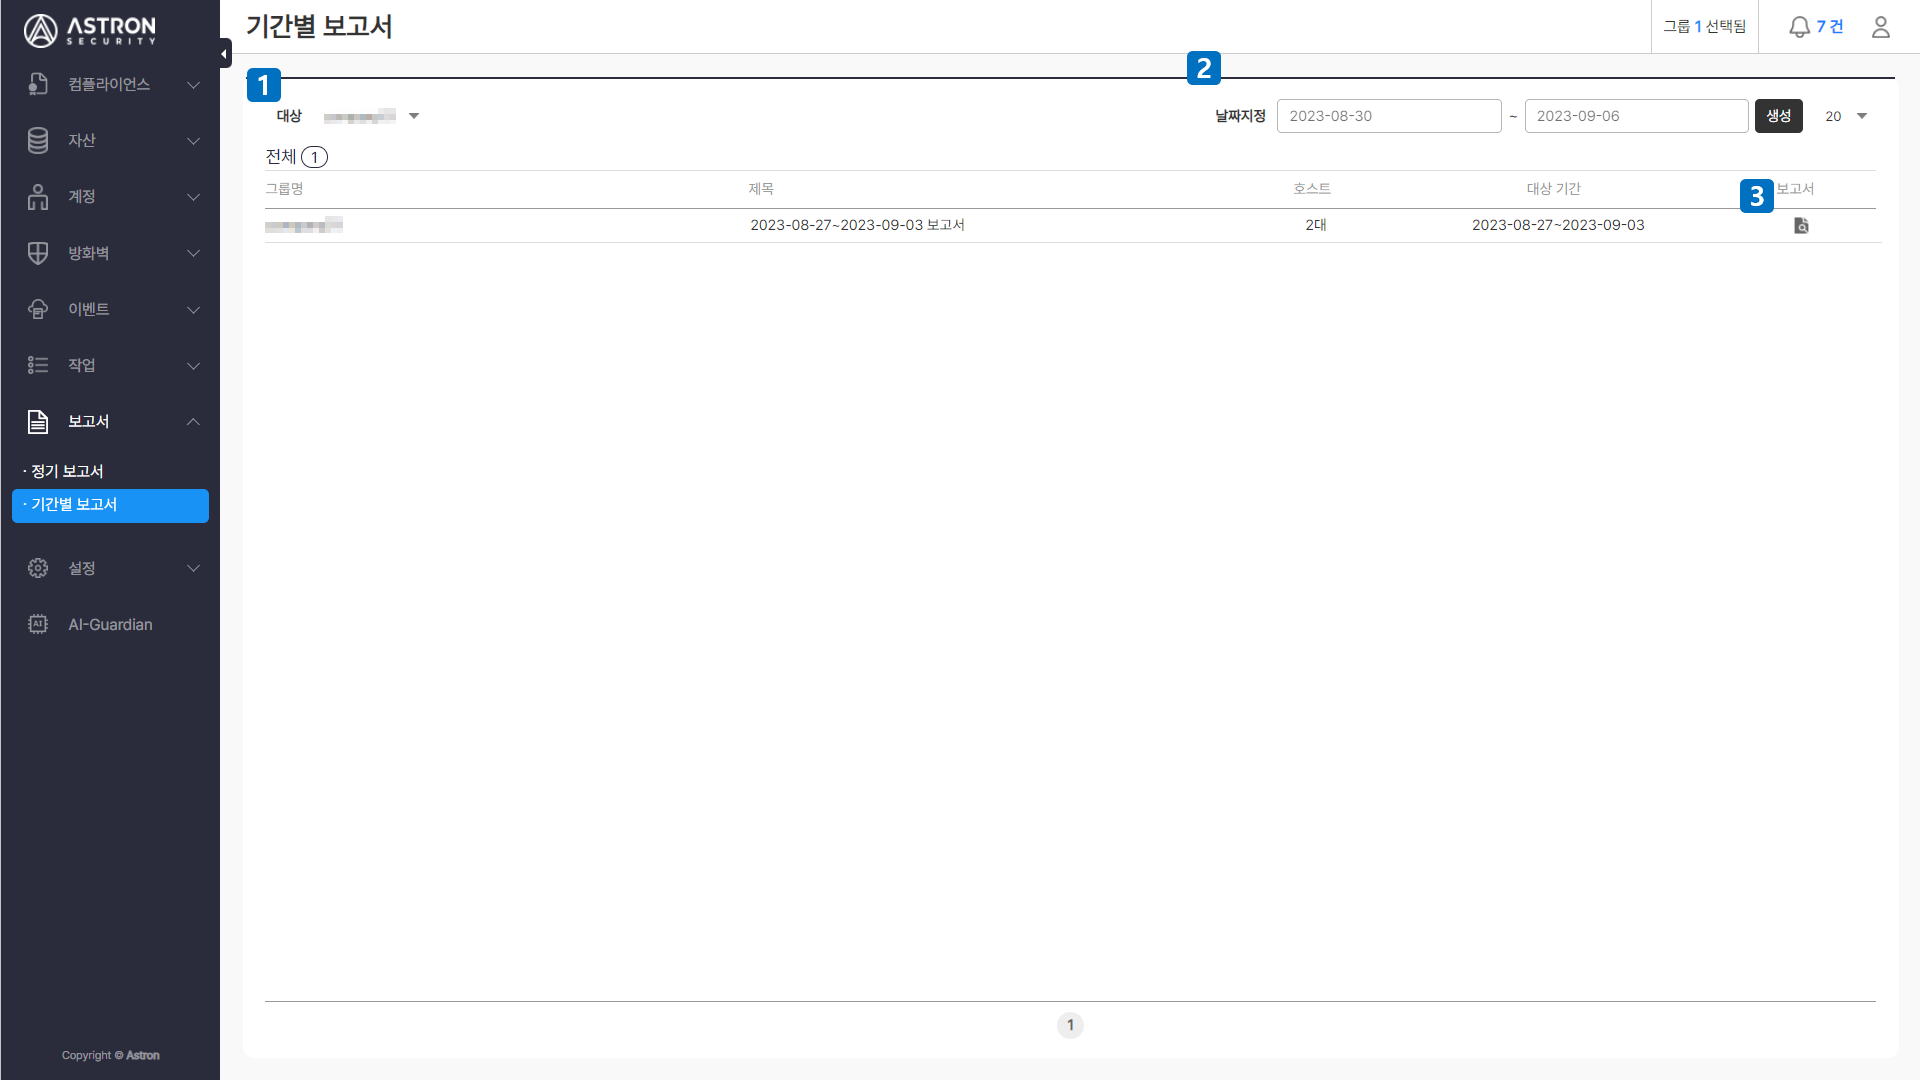This screenshot has height=1080, width=1920.
Task: Click the 보고서 document icon
Action: point(38,422)
